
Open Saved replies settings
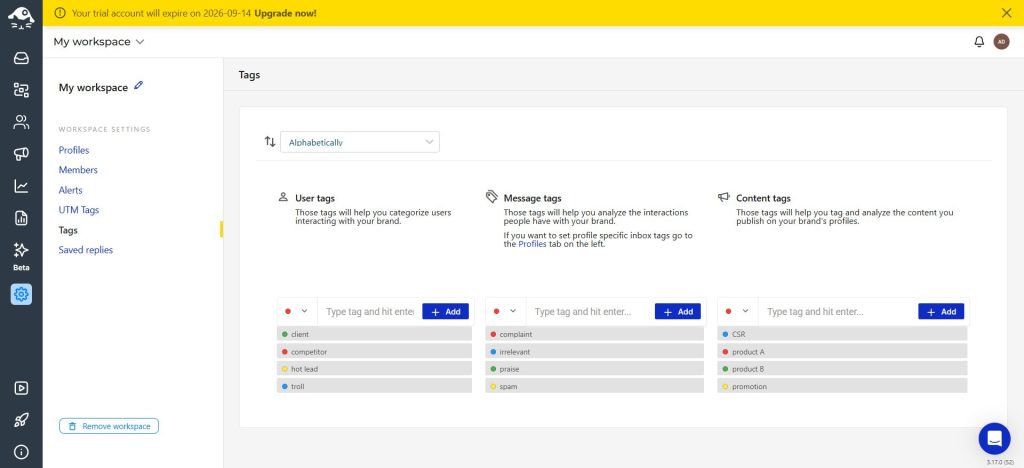coord(86,250)
